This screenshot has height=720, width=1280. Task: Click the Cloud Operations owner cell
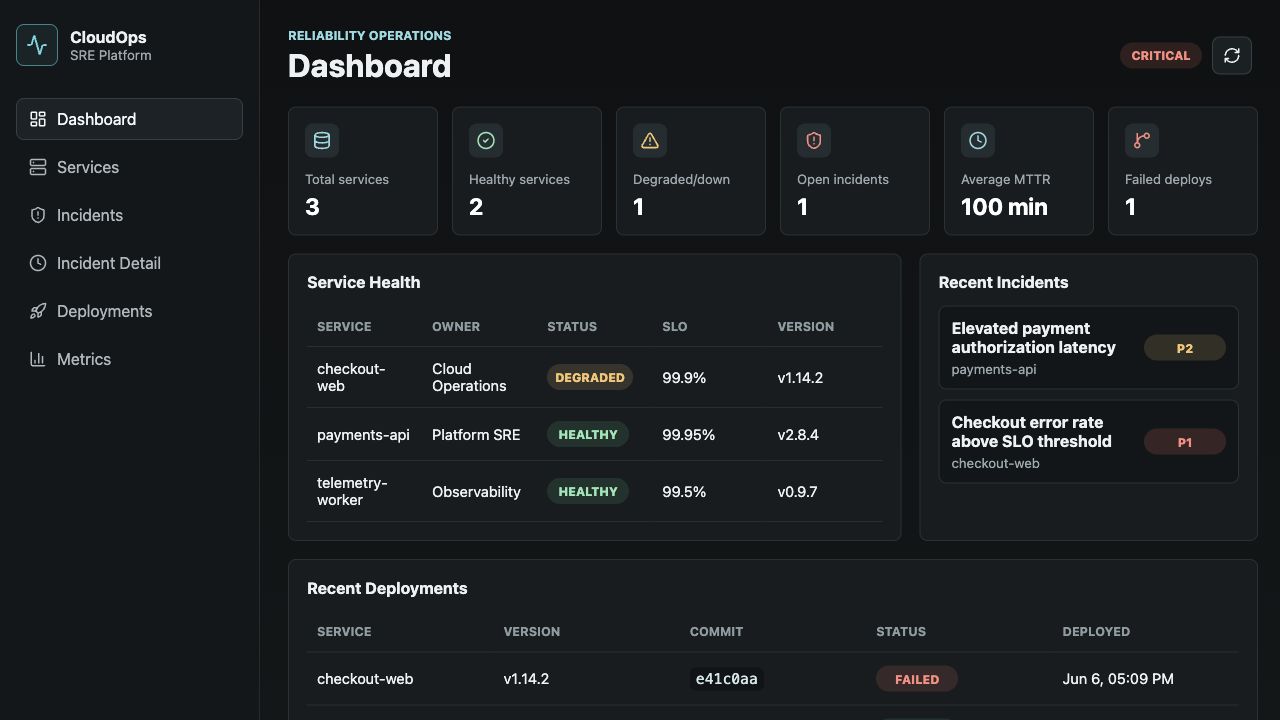[x=469, y=377]
